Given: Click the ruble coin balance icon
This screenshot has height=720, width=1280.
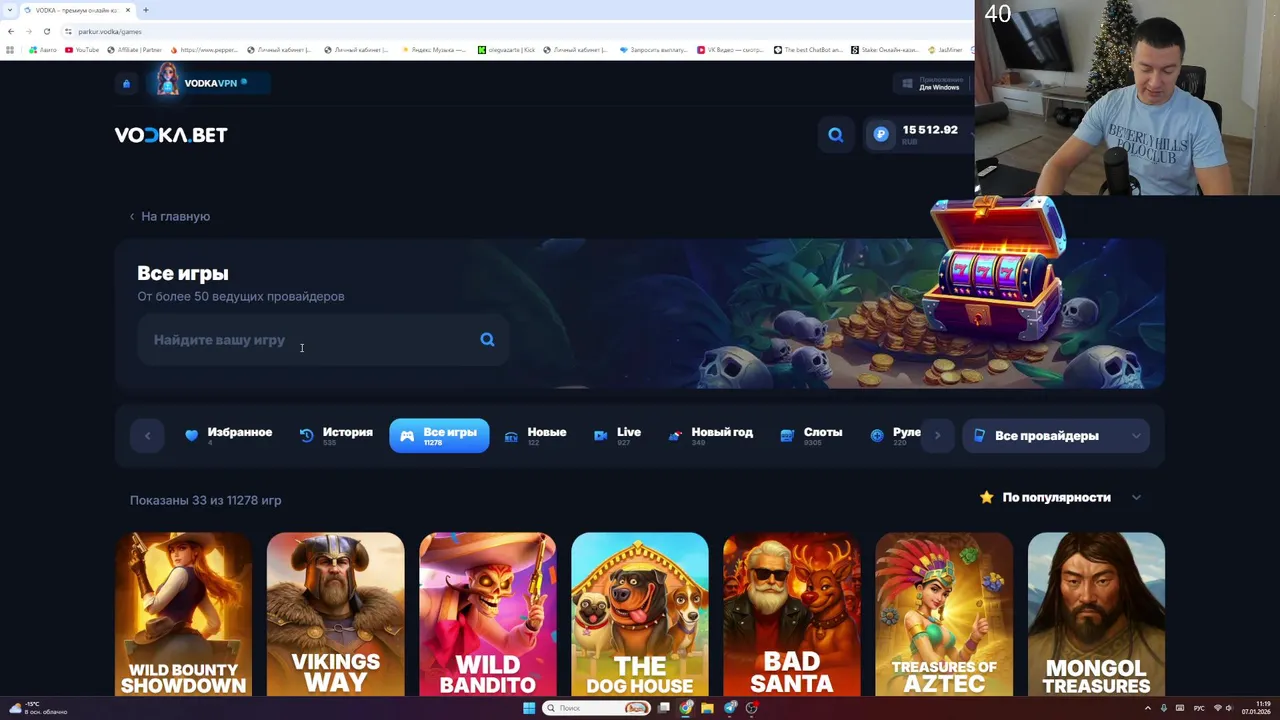Looking at the screenshot, I should tap(881, 134).
